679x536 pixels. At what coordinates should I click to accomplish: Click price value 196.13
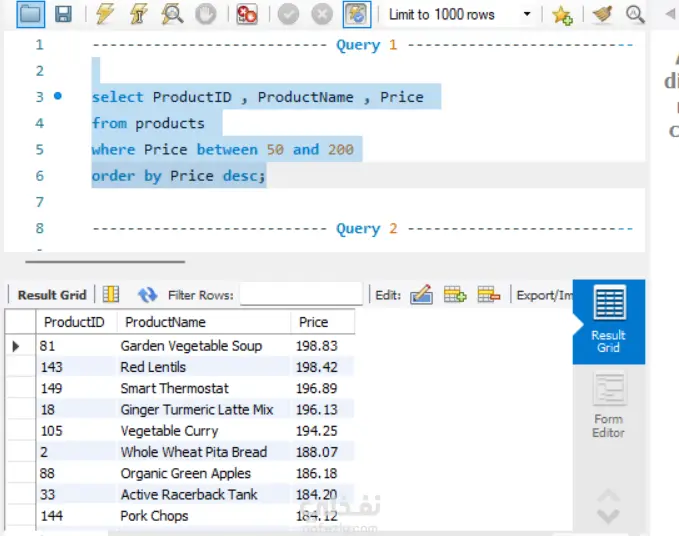click(317, 410)
